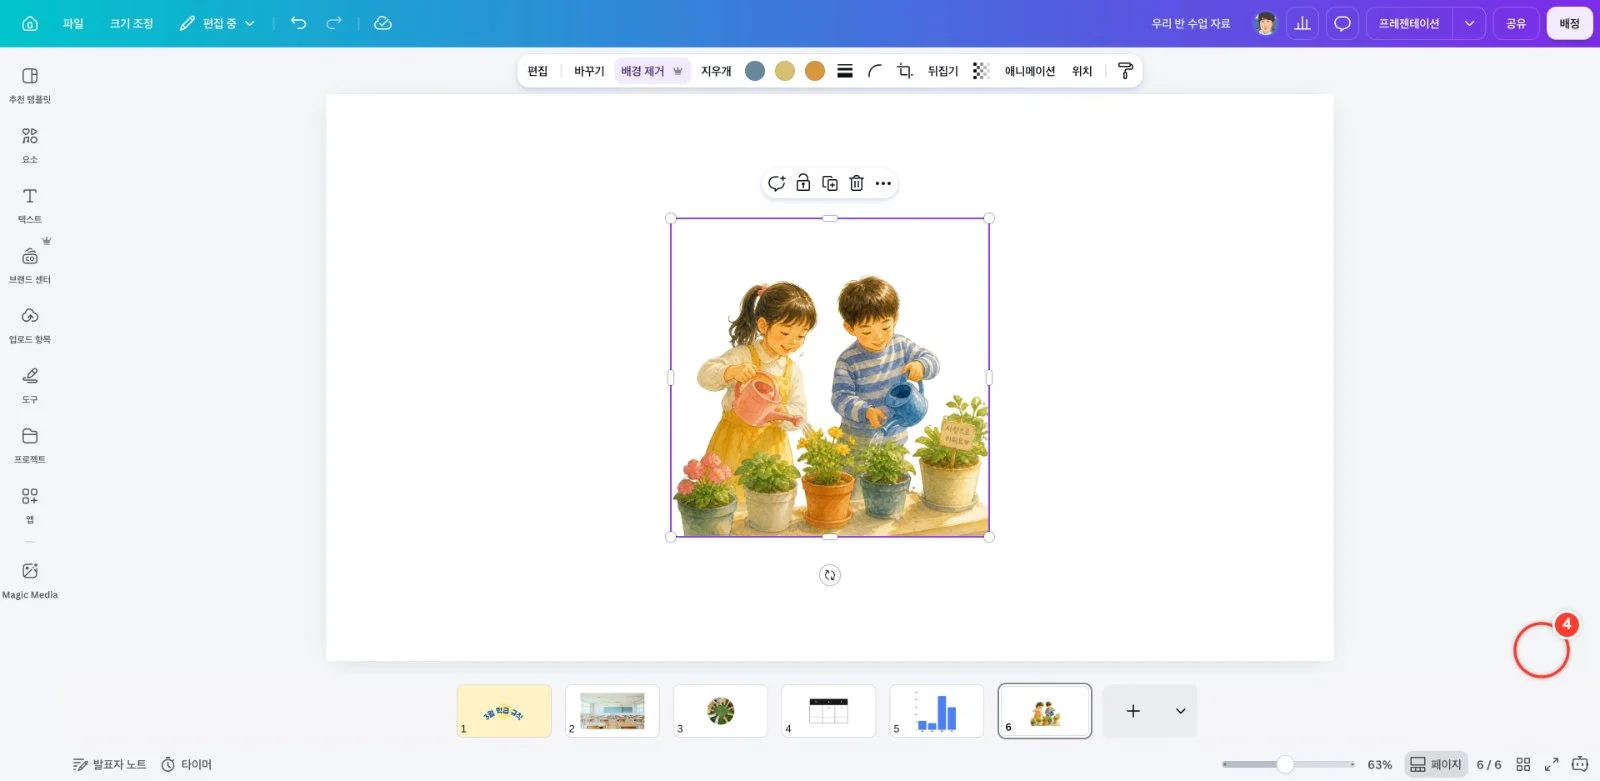Open 업로드 항목 uploads panel
Viewport: 1600px width, 781px height.
tap(30, 325)
